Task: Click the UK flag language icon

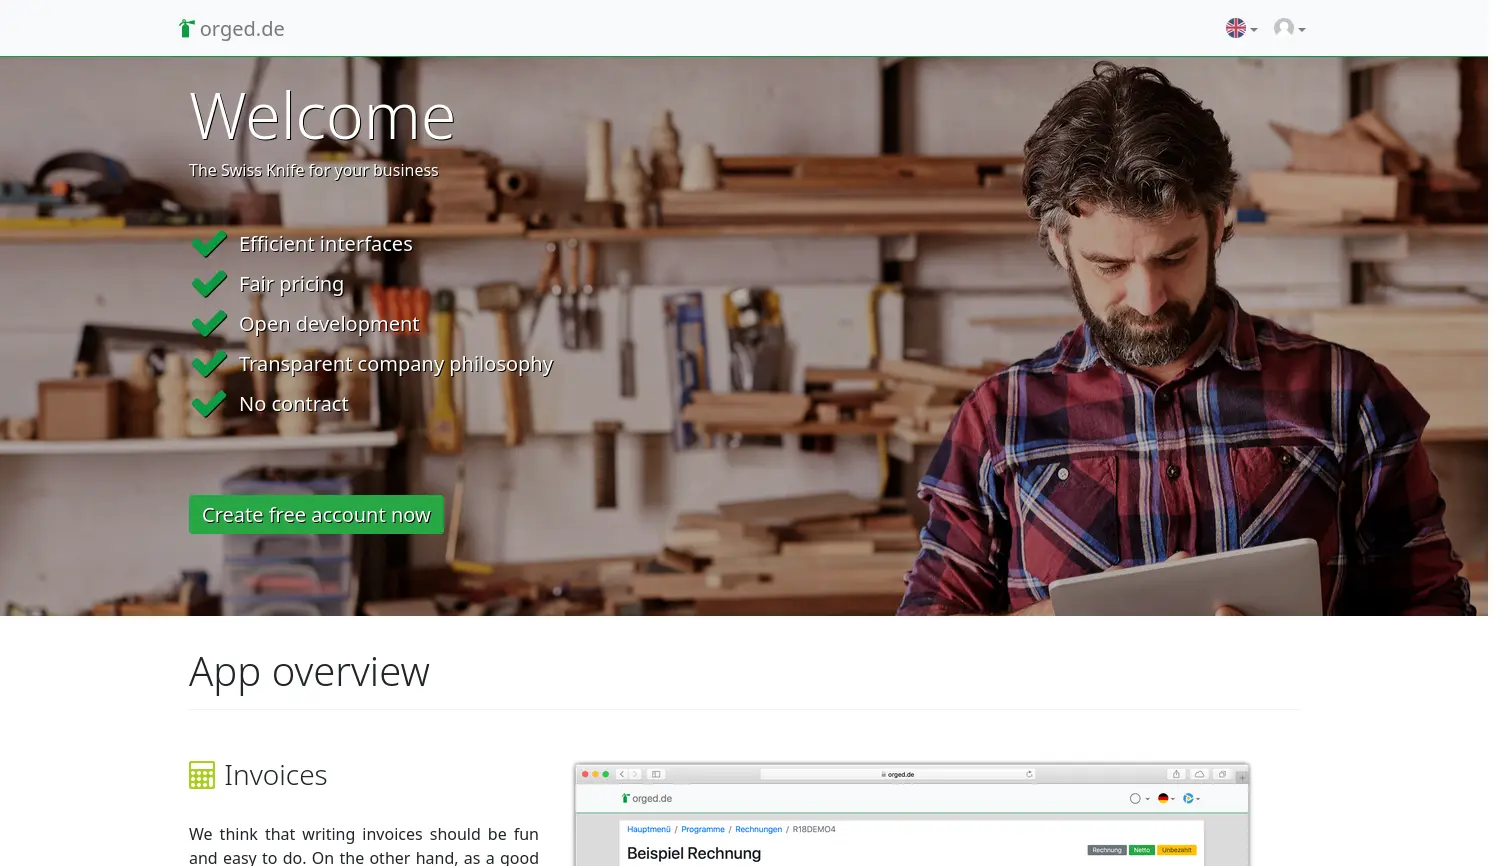Action: click(1236, 28)
